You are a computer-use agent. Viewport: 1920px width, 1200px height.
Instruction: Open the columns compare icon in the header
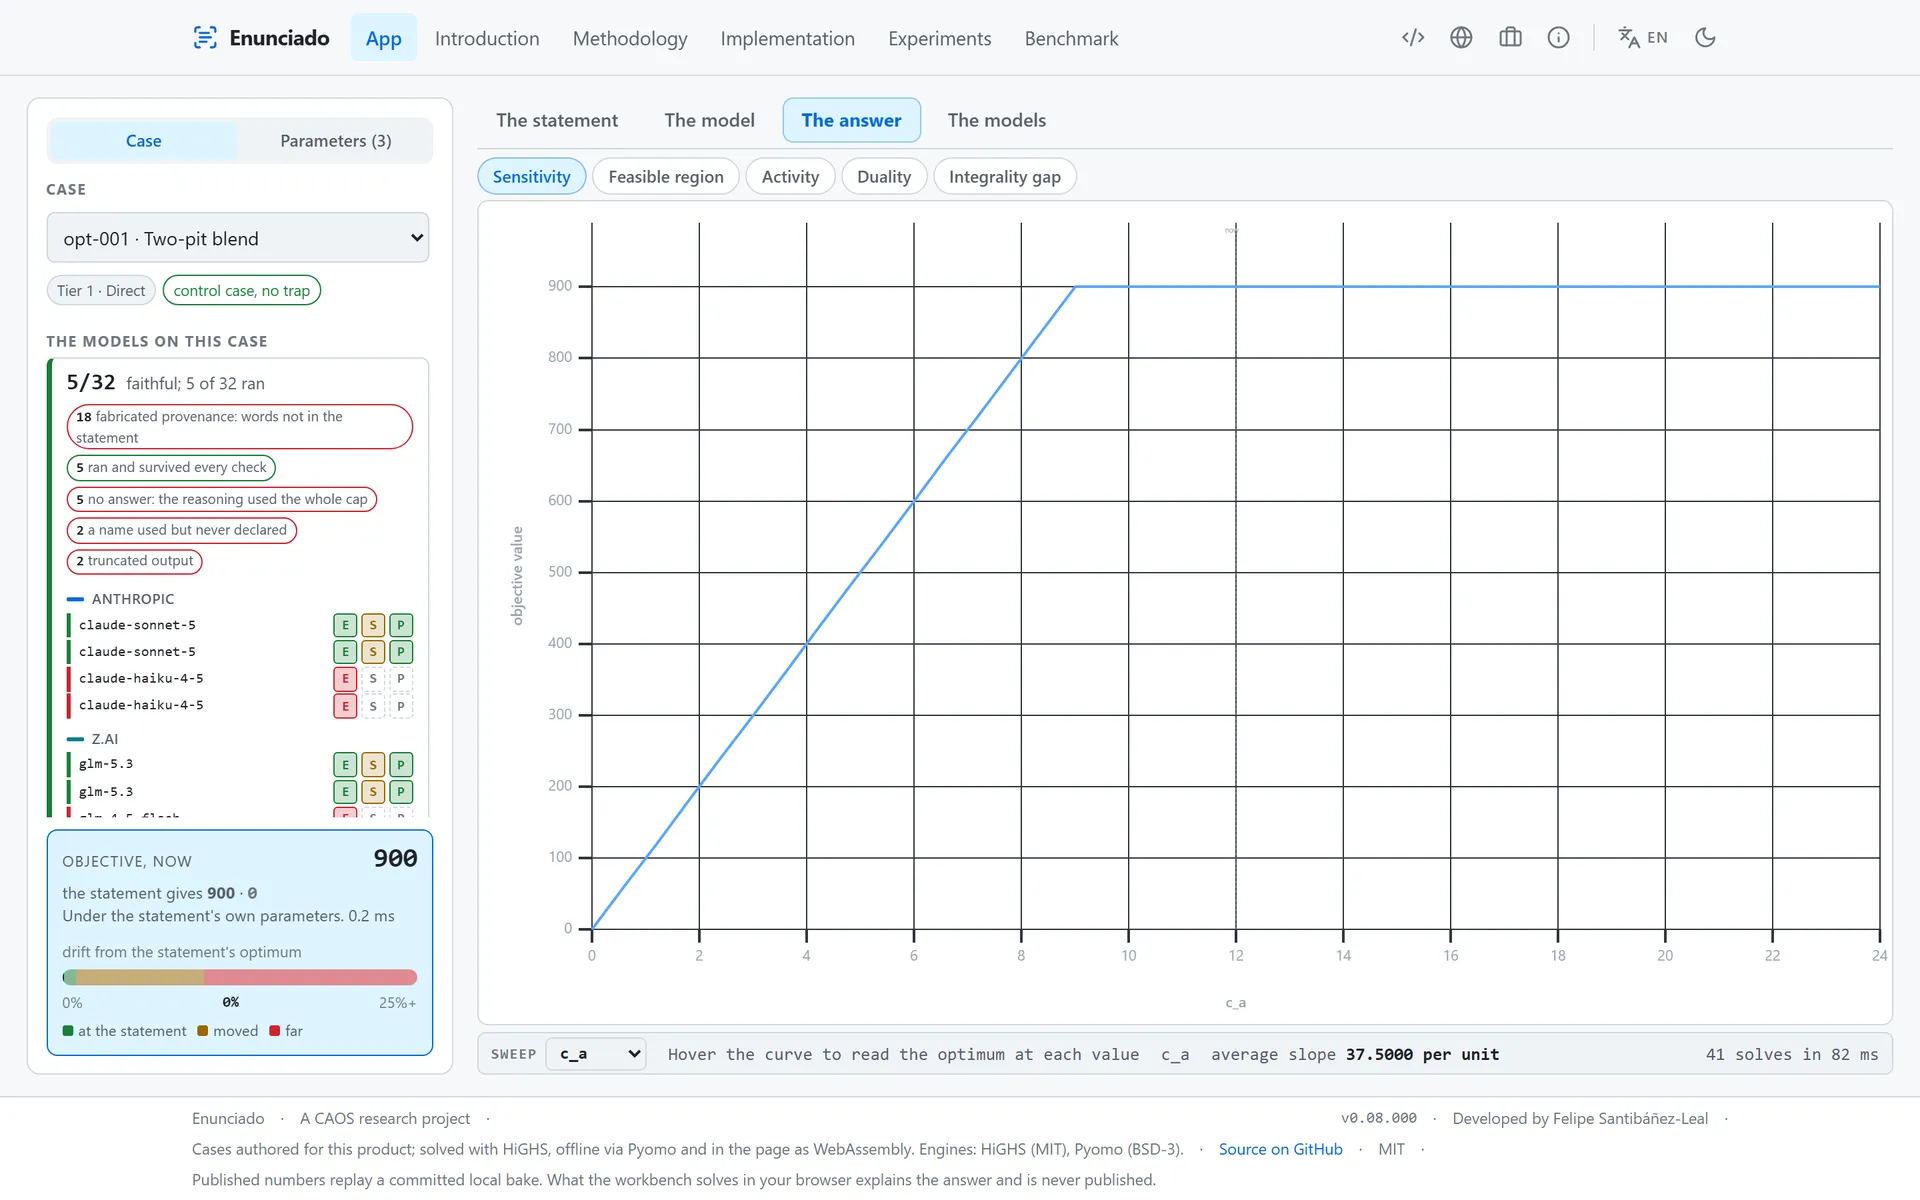[1510, 38]
